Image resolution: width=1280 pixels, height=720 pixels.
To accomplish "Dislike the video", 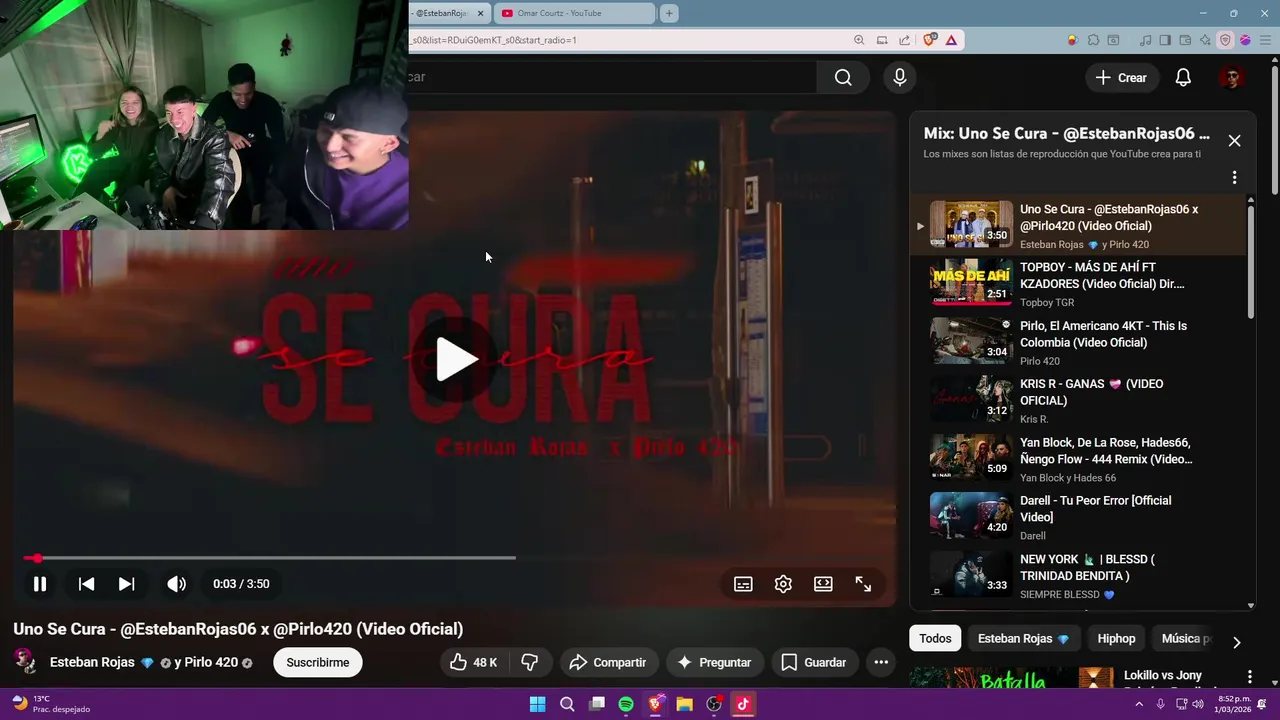I will 530,662.
